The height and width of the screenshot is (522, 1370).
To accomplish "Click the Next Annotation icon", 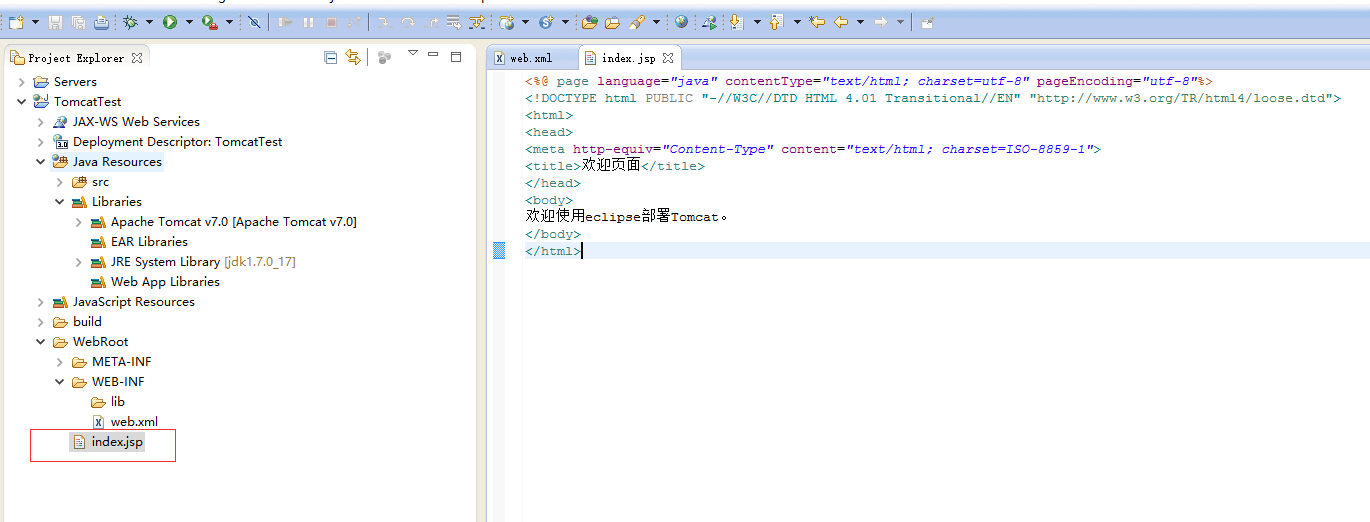I will [737, 22].
